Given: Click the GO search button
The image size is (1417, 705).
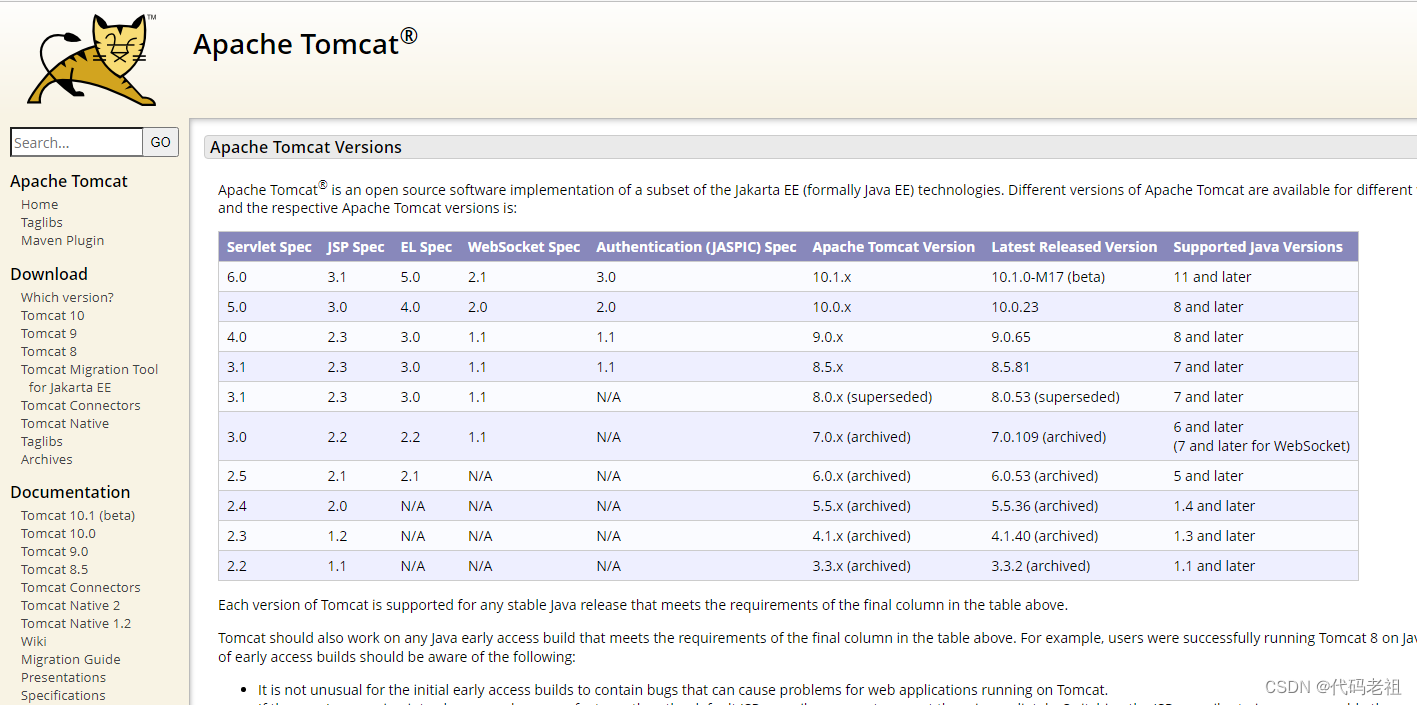Looking at the screenshot, I should [161, 142].
